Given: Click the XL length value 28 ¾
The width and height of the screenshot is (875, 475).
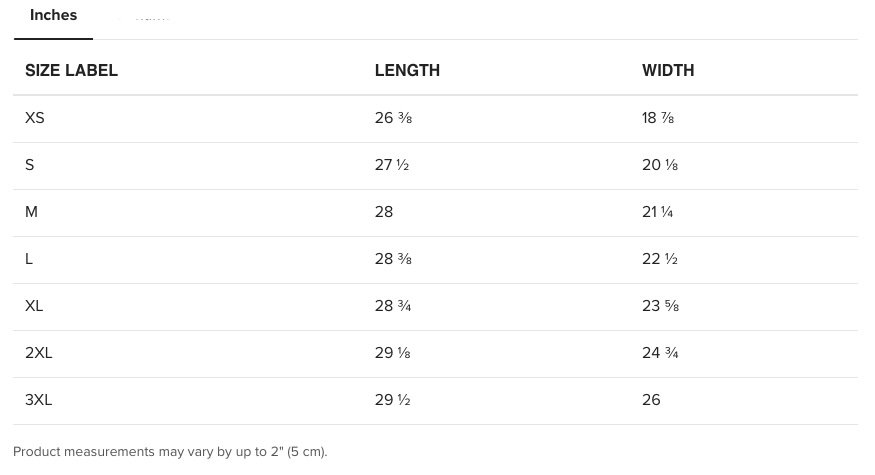Looking at the screenshot, I should (x=393, y=305).
